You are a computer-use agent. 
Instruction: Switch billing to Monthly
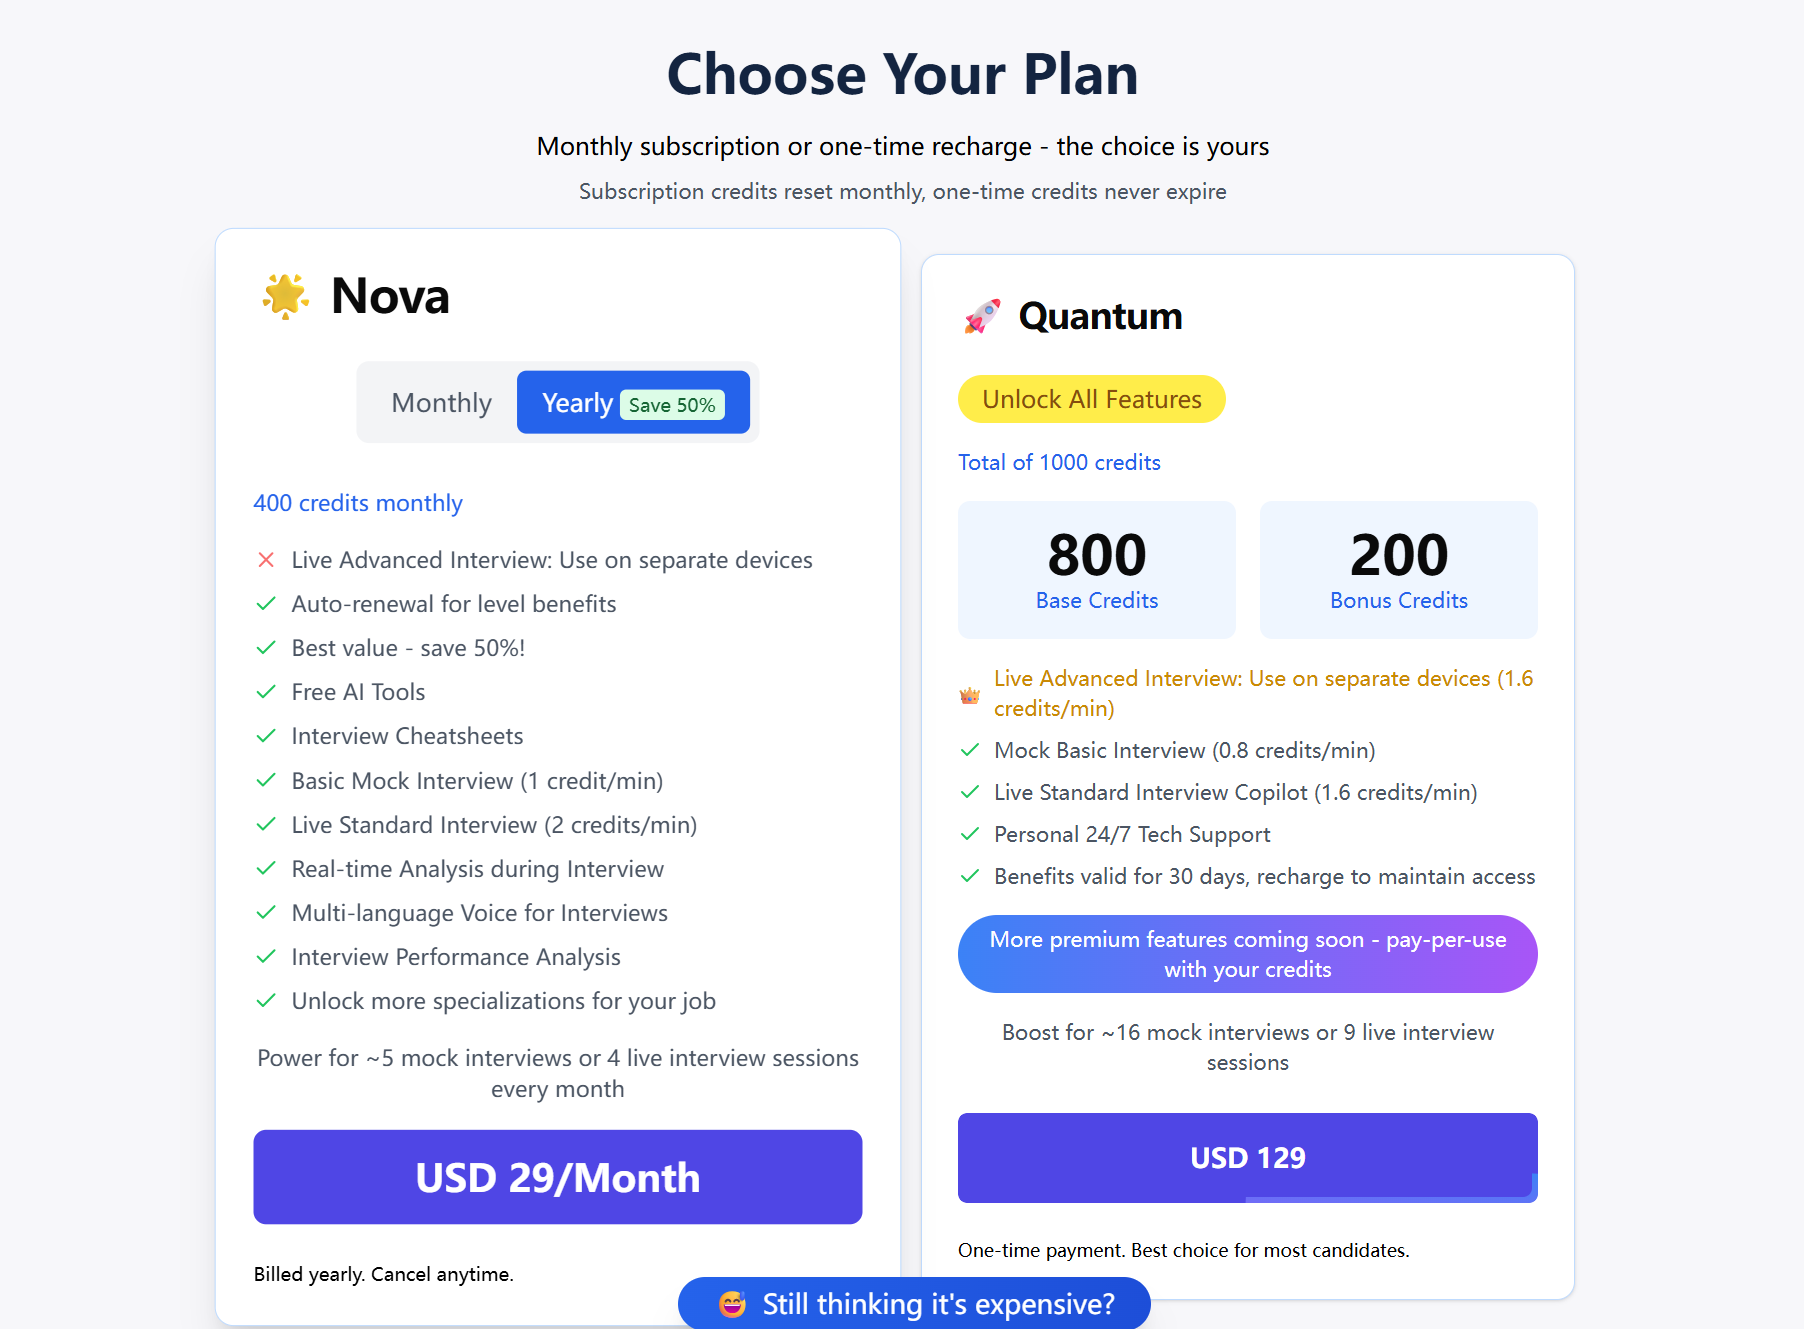point(441,403)
